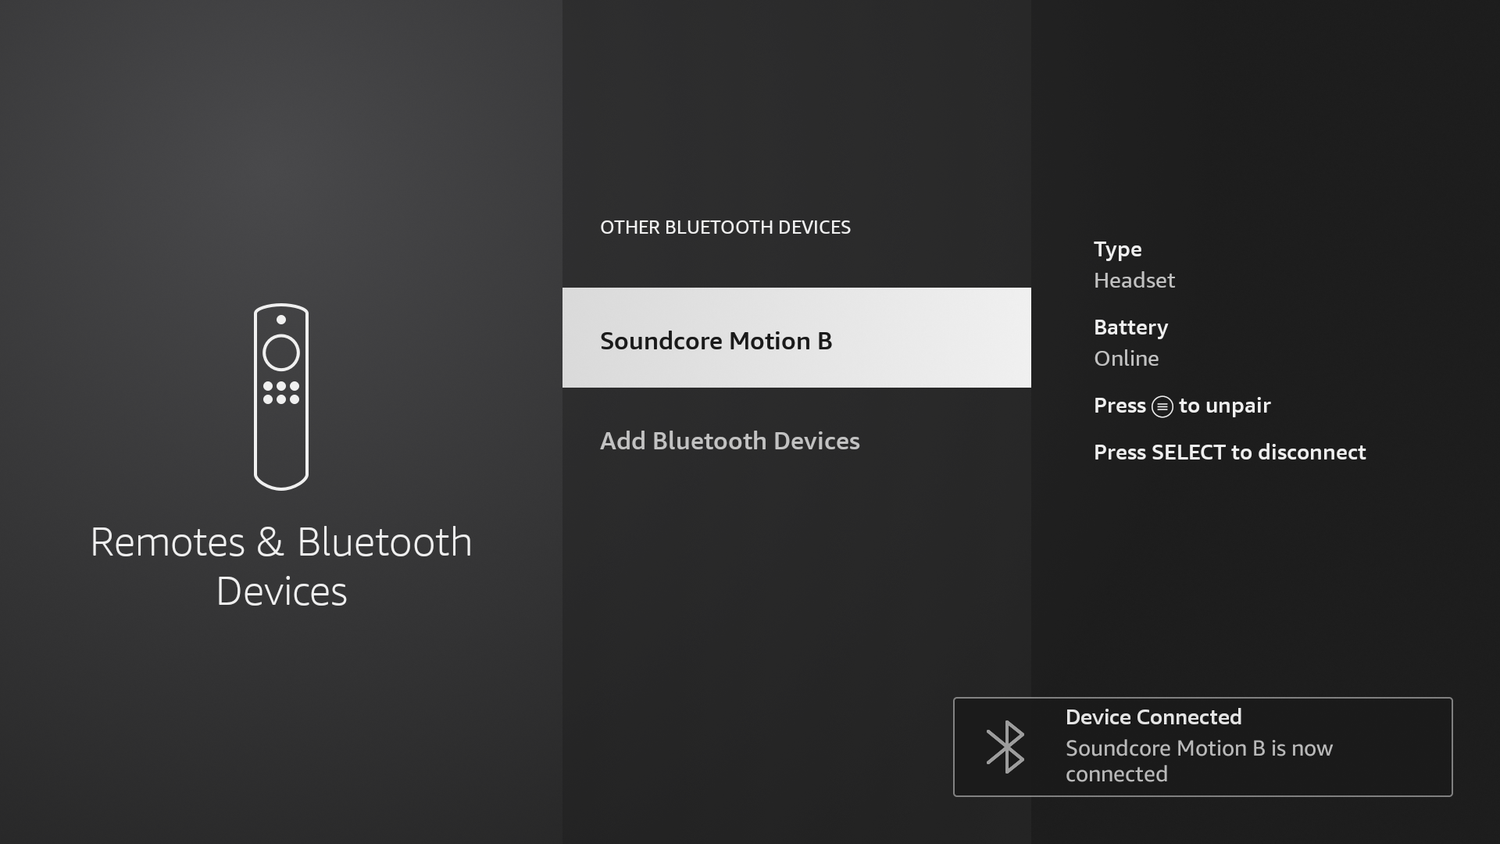Viewport: 1500px width, 844px height.
Task: Click the "Soundcore Motion B is now connected" message
Action: point(1199,761)
